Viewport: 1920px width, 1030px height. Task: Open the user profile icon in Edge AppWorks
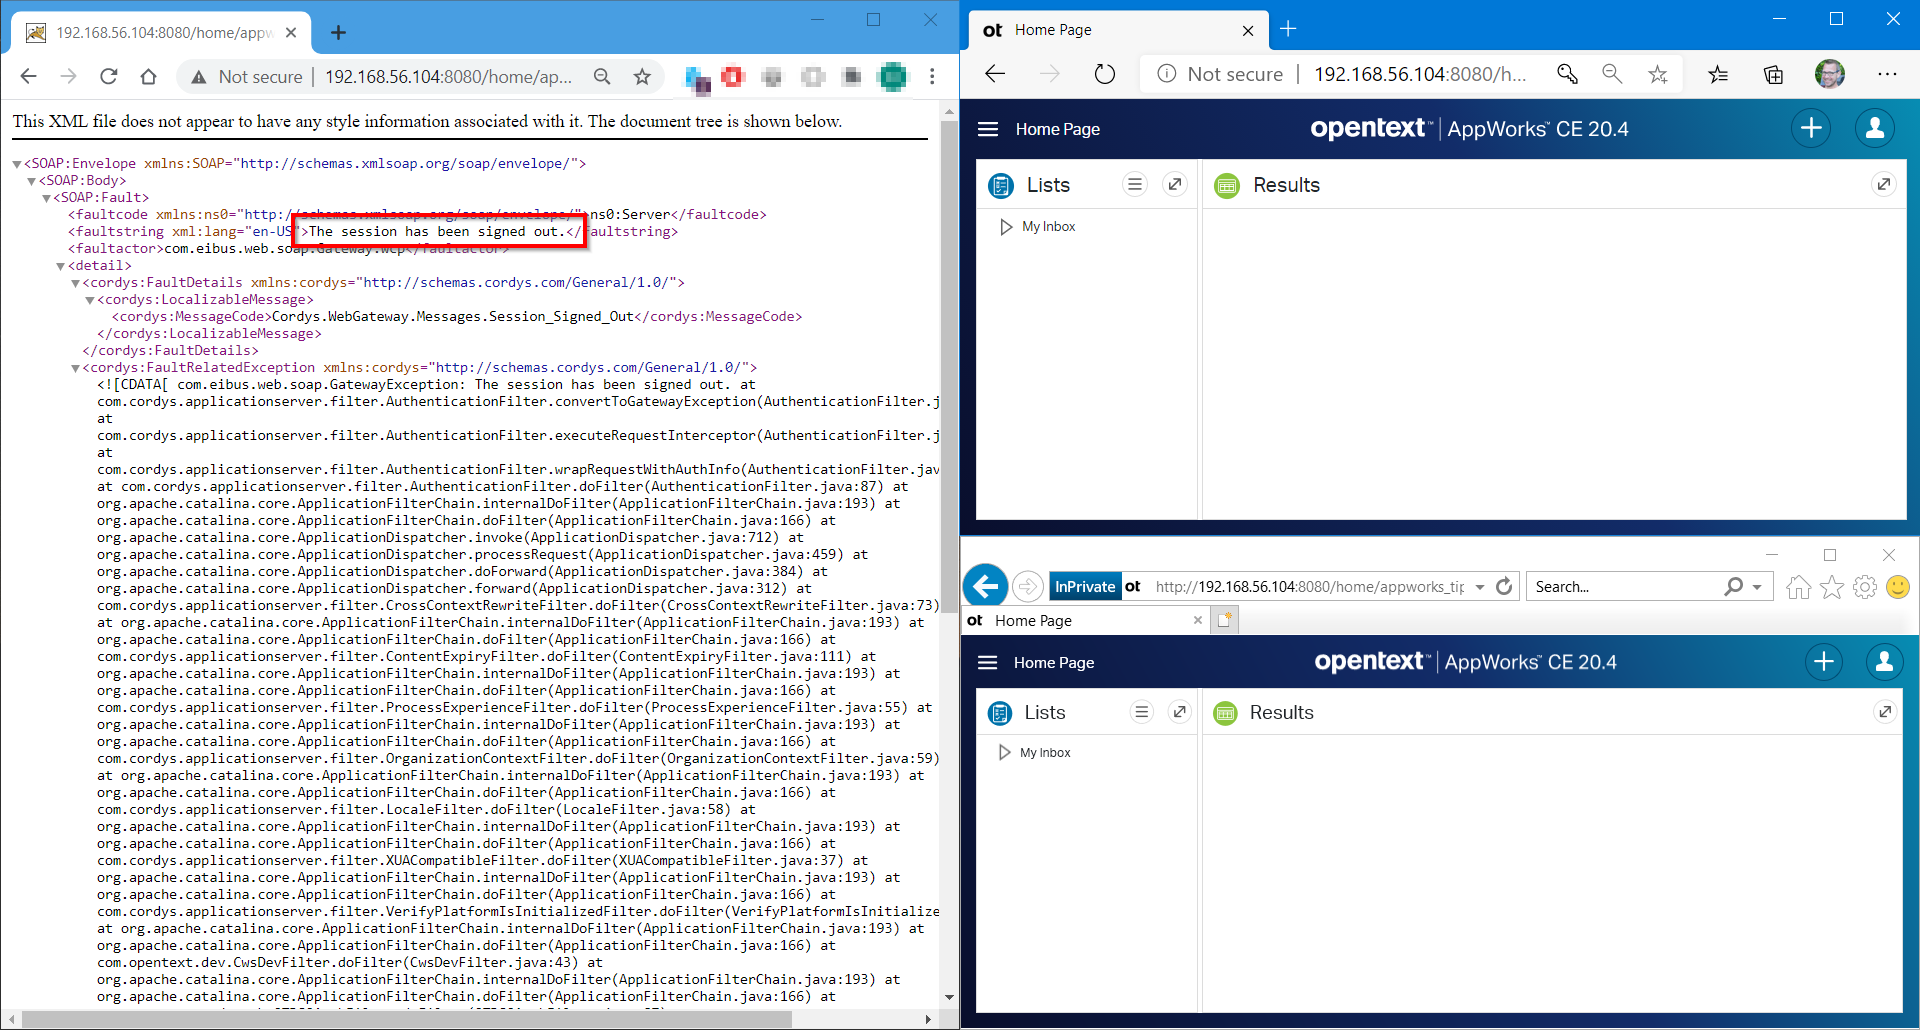(1875, 128)
